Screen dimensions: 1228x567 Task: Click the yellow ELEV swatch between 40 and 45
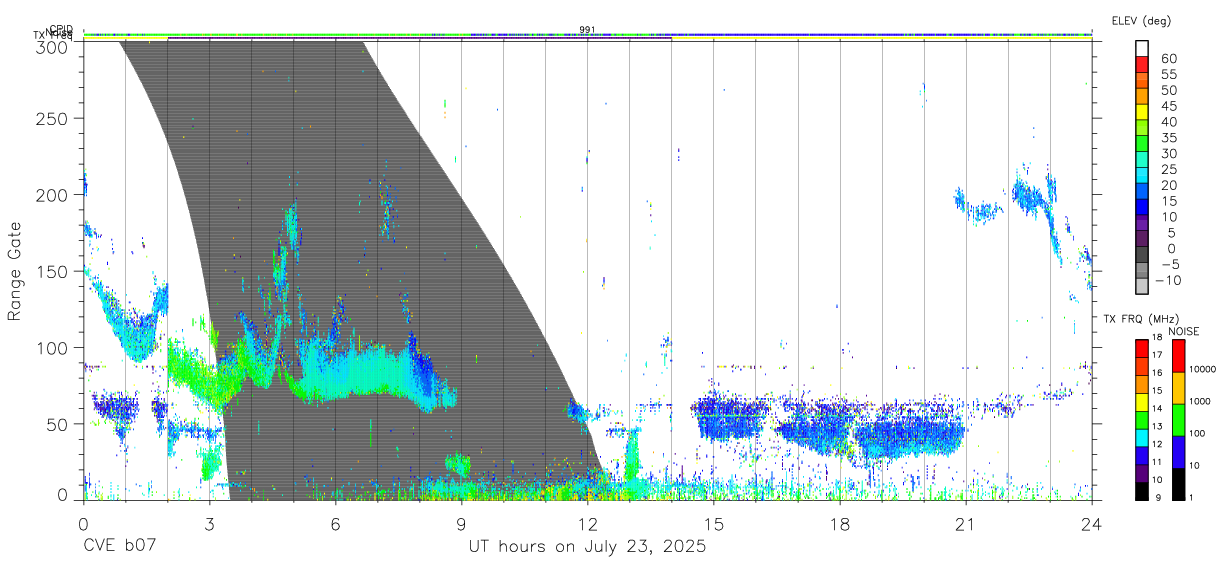[1142, 113]
